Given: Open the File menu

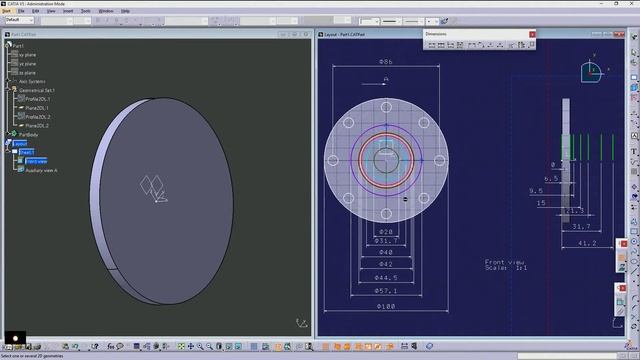Looking at the screenshot, I should pos(21,11).
